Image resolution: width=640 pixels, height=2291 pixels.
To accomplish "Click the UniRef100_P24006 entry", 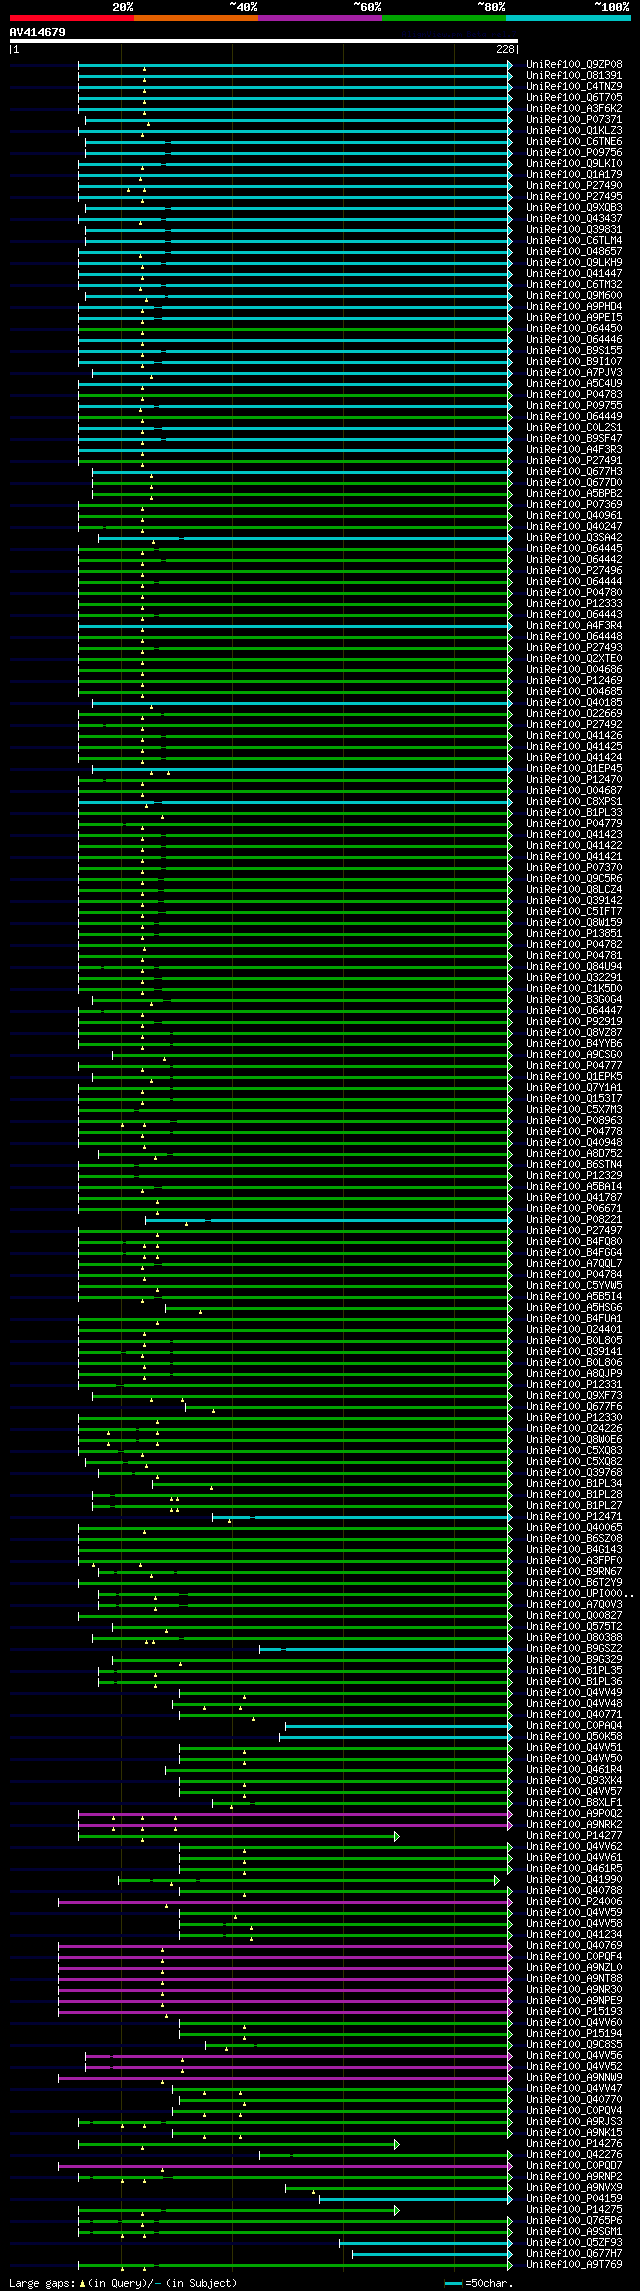I will click(x=574, y=1902).
